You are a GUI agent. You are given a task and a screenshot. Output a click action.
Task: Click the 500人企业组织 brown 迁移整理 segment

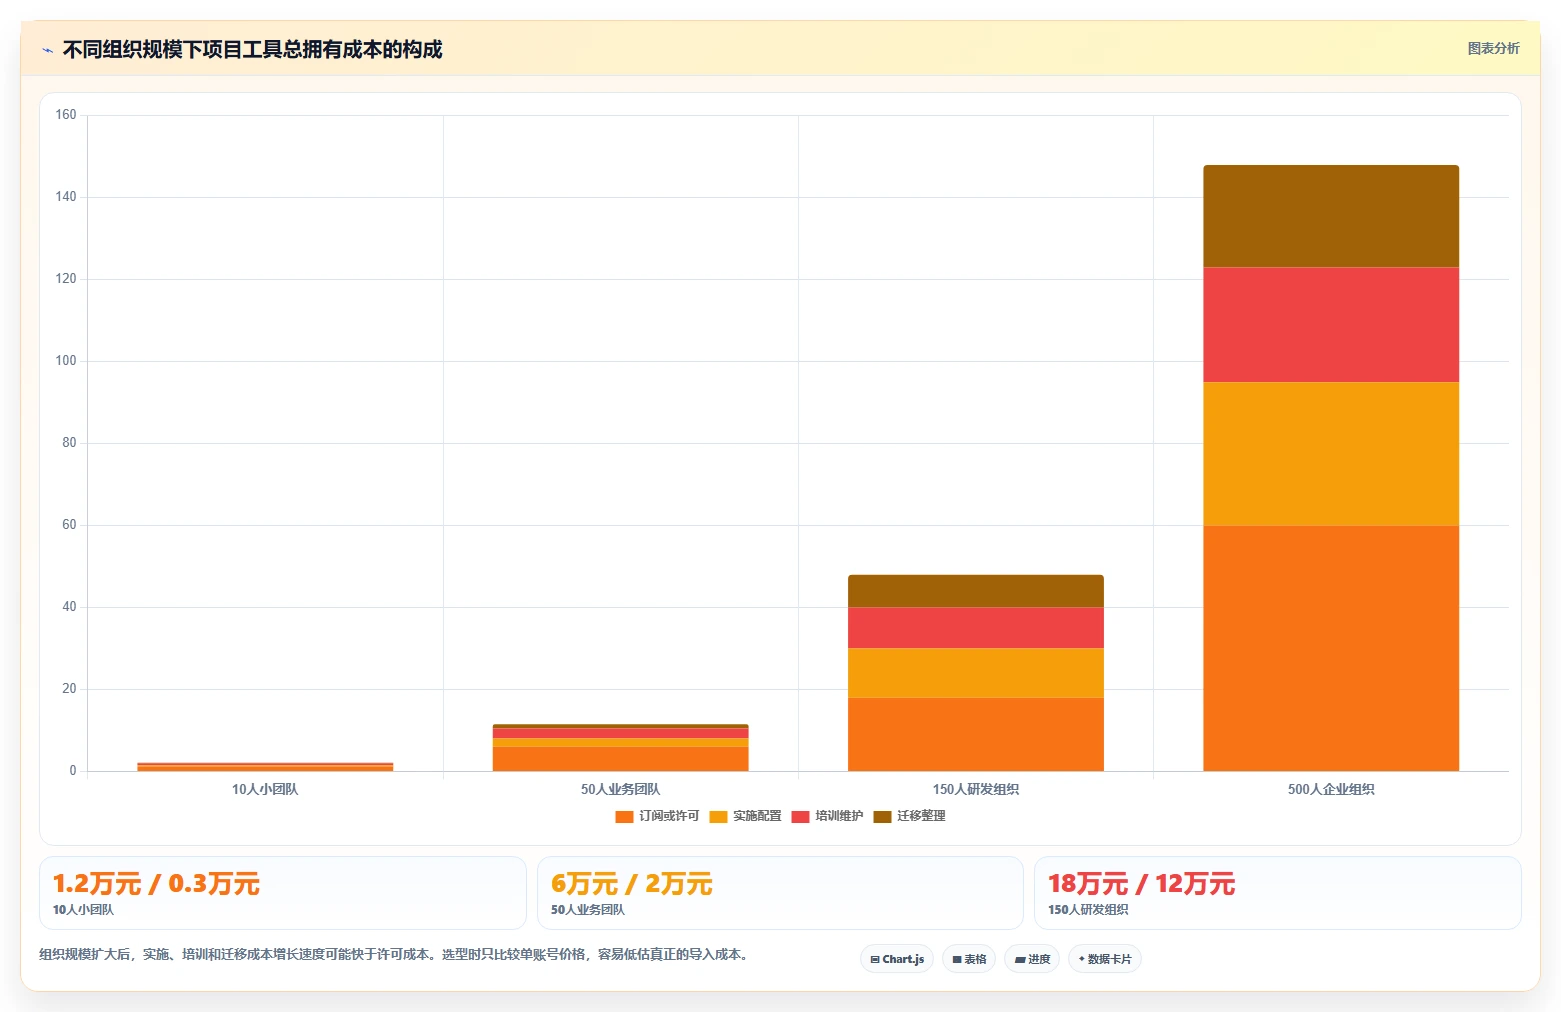click(x=1331, y=216)
